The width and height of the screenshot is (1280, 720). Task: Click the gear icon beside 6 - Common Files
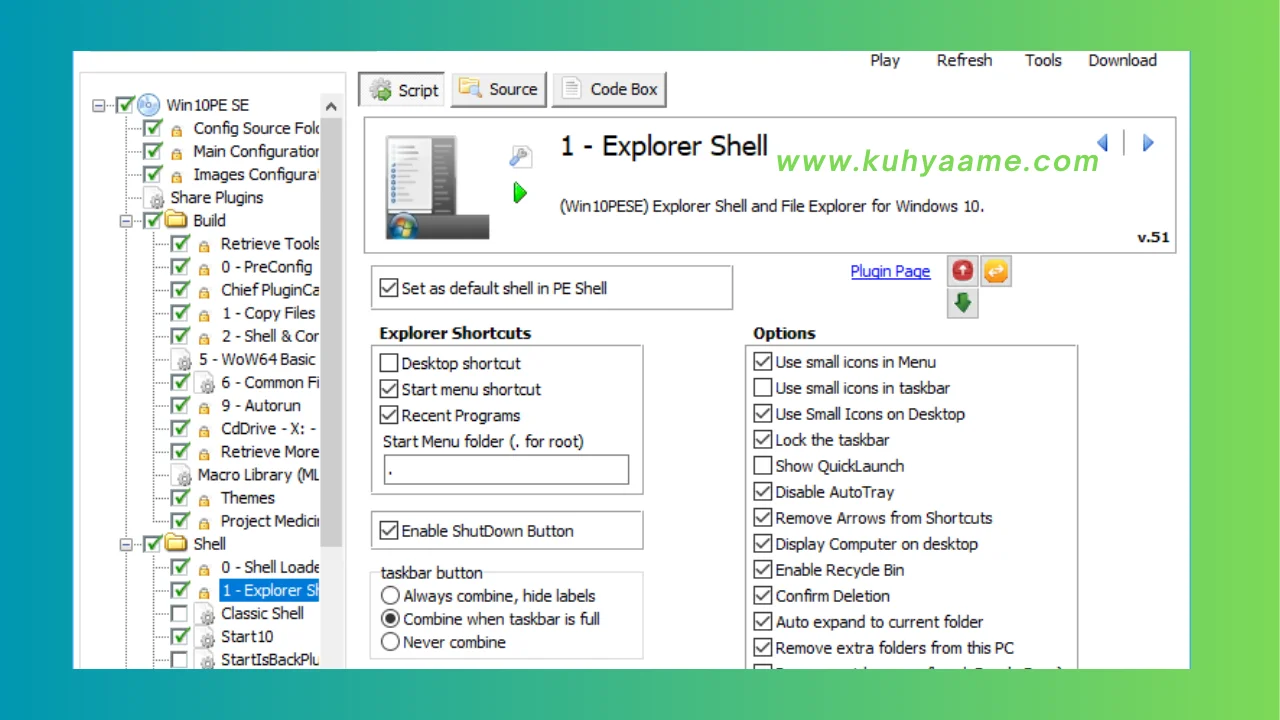205,383
